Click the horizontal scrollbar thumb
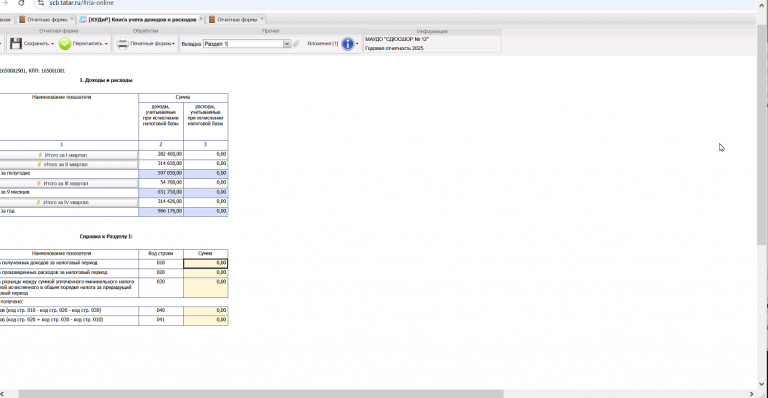 coord(261,394)
